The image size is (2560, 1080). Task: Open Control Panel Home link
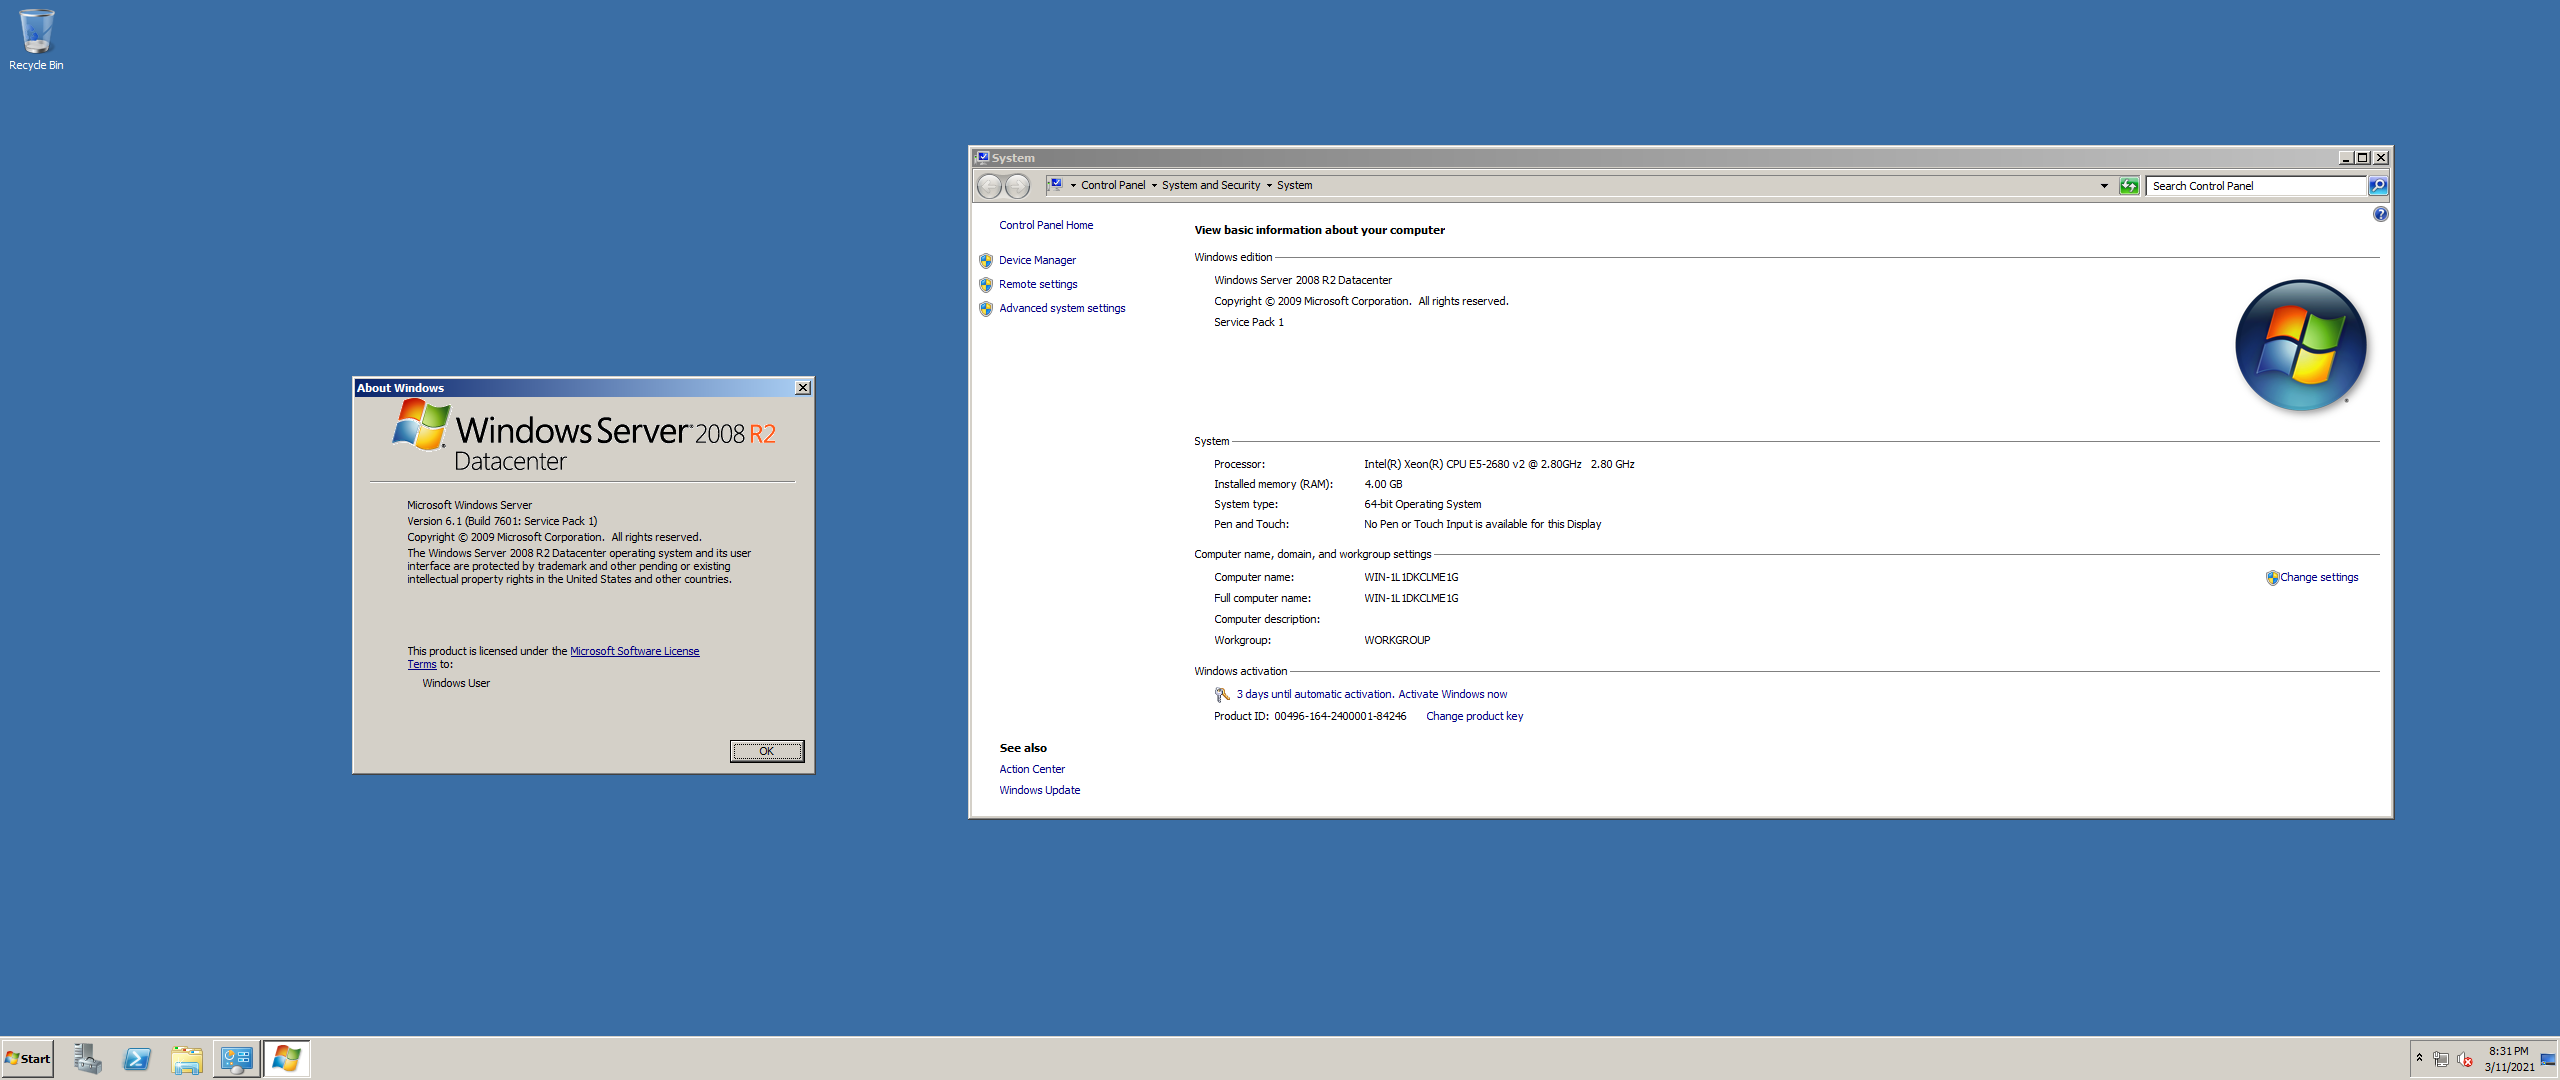click(x=1046, y=226)
